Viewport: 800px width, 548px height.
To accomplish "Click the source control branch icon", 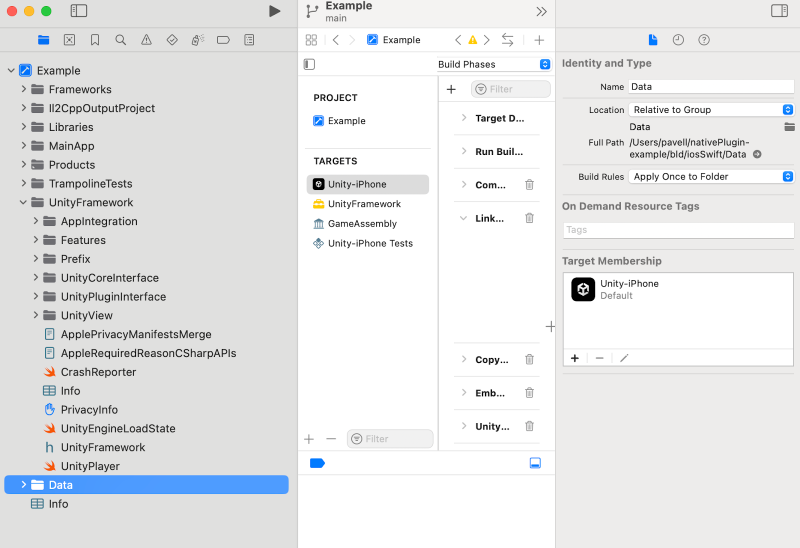I will click(312, 11).
